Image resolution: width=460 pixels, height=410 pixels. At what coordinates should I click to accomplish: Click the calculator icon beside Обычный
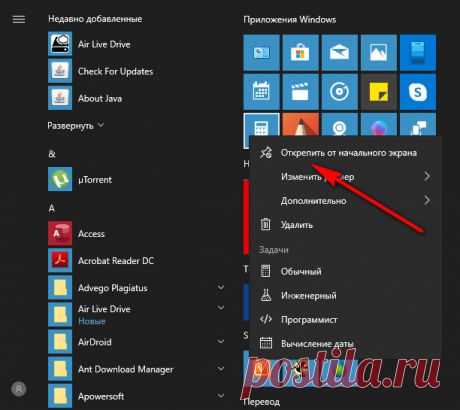266,271
